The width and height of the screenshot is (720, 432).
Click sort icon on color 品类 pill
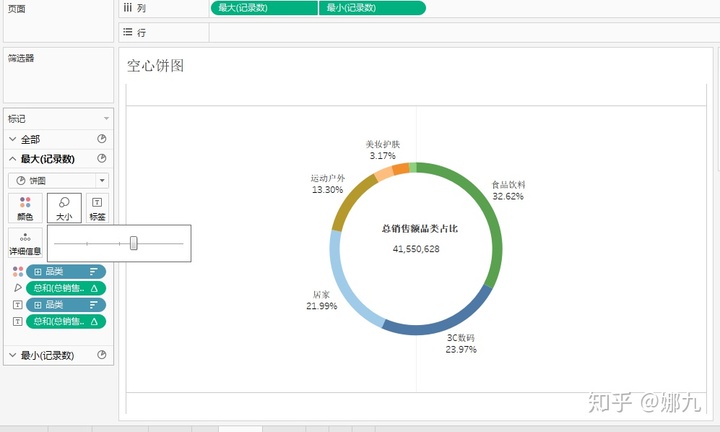(94, 272)
